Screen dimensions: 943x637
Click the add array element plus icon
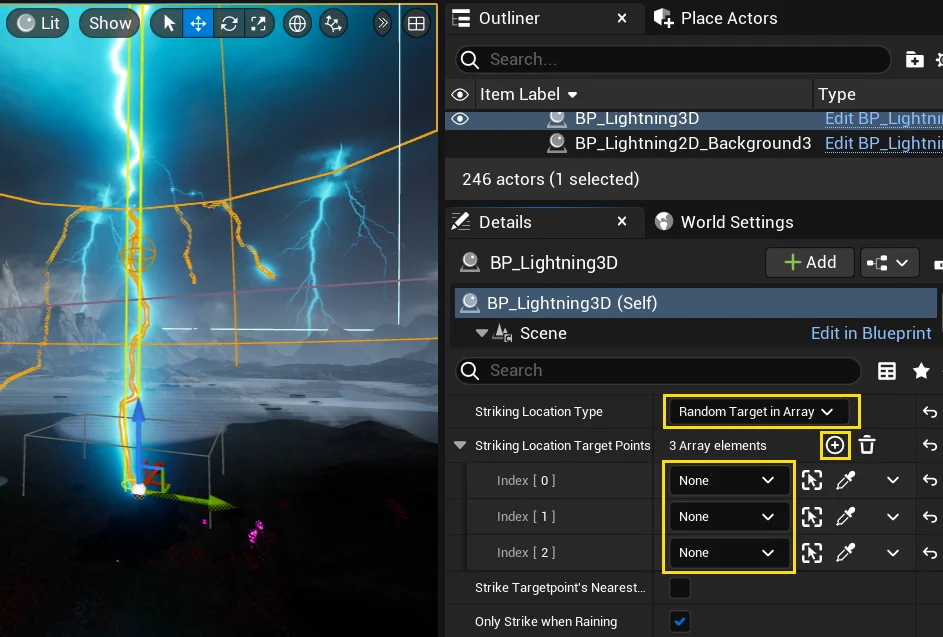click(835, 445)
